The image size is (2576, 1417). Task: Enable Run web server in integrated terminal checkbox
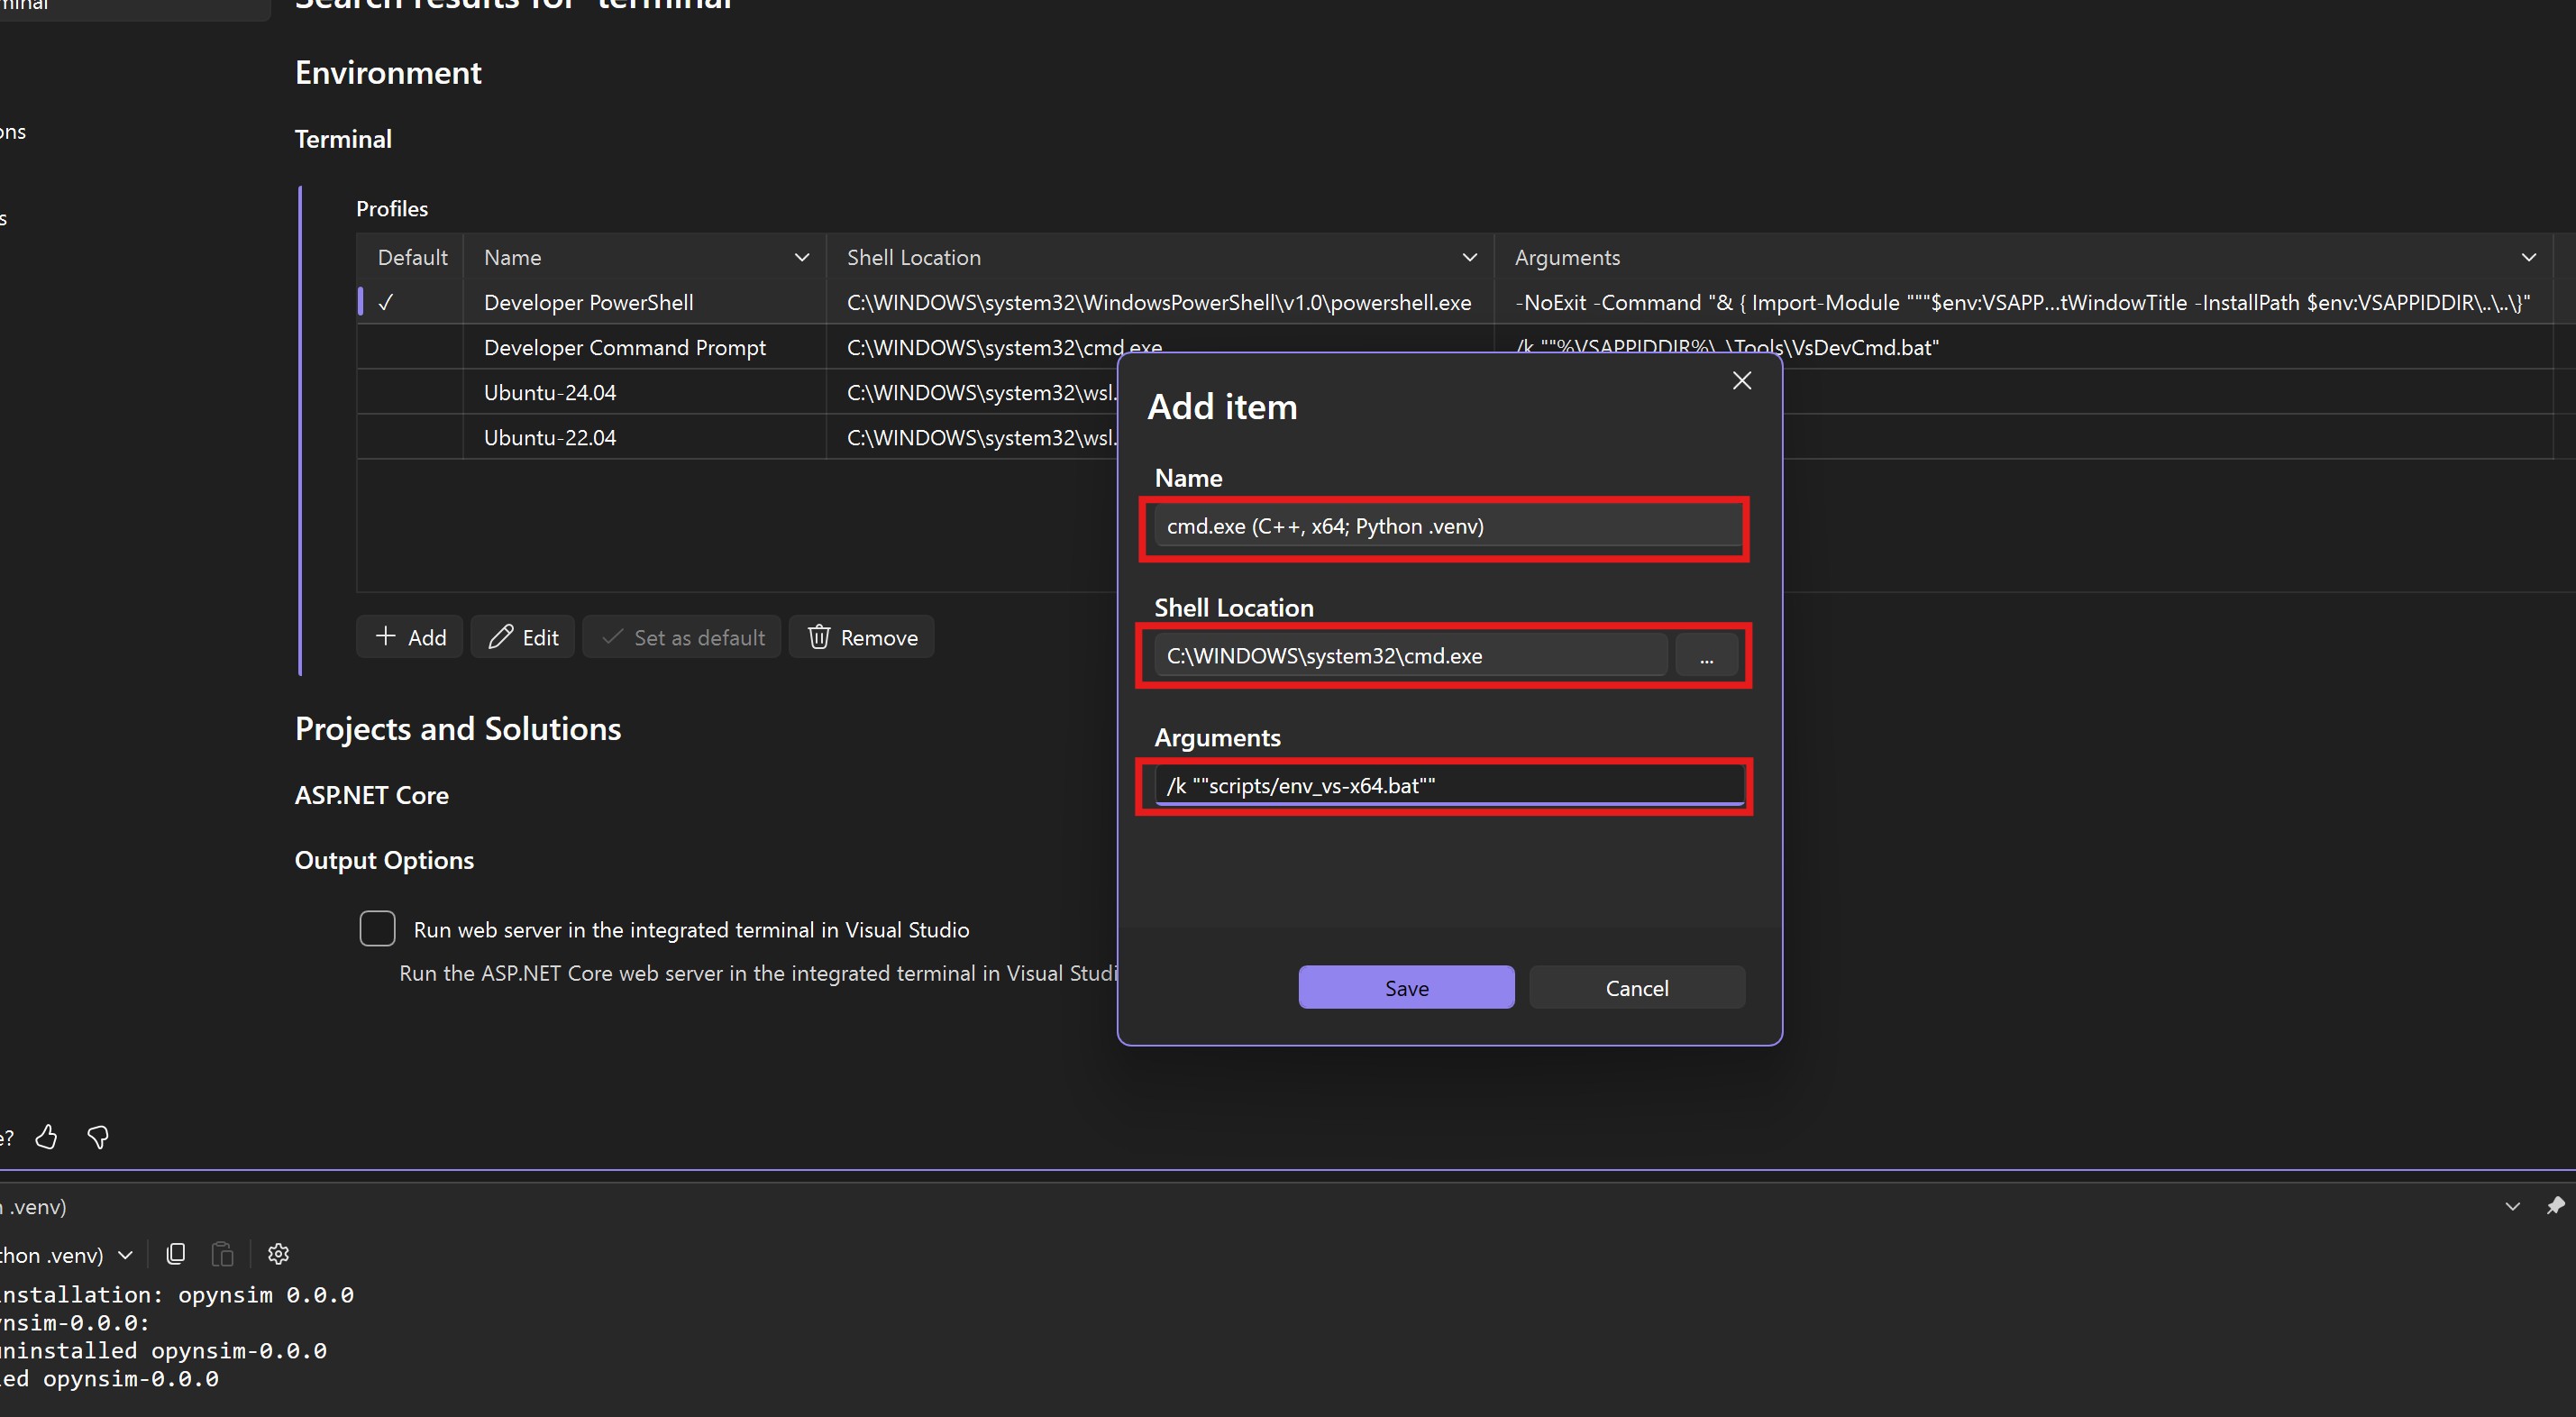point(377,929)
